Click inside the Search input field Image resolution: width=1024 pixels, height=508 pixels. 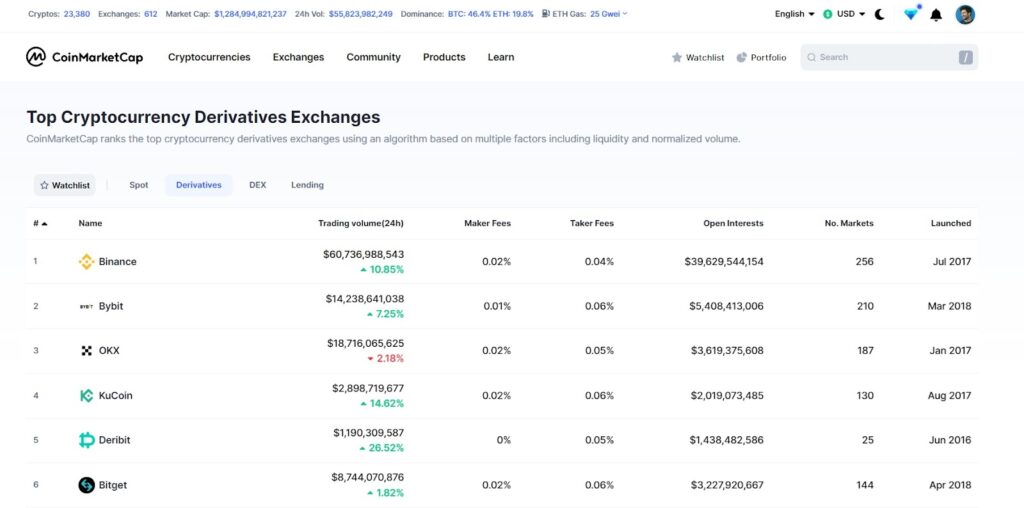point(889,57)
